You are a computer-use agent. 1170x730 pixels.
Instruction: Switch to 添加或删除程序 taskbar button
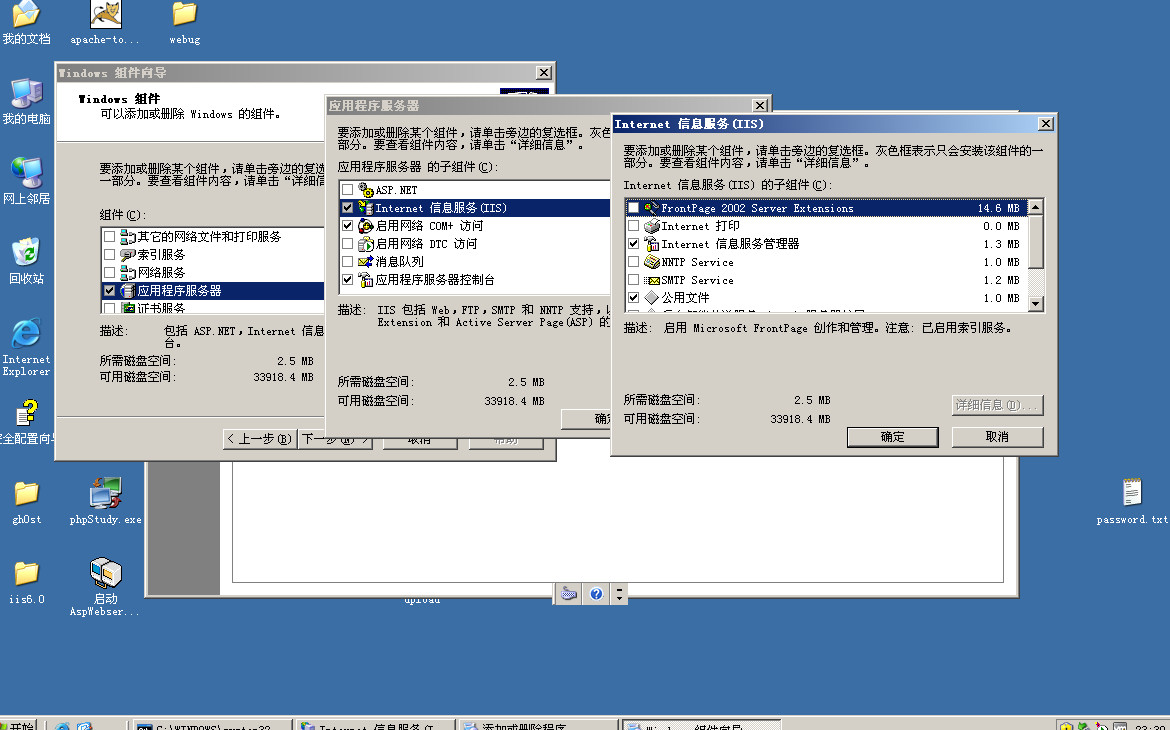point(537,726)
